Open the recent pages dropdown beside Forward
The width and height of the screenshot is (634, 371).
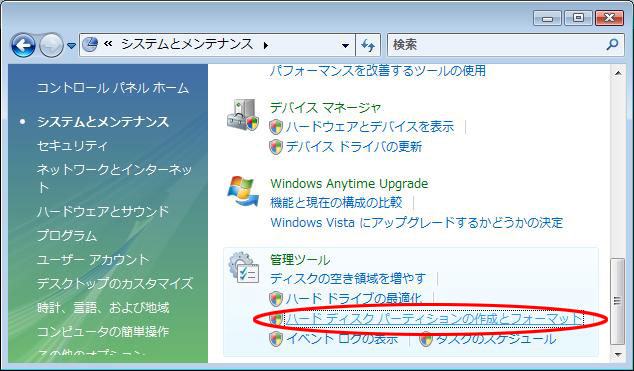pyautogui.click(x=71, y=46)
